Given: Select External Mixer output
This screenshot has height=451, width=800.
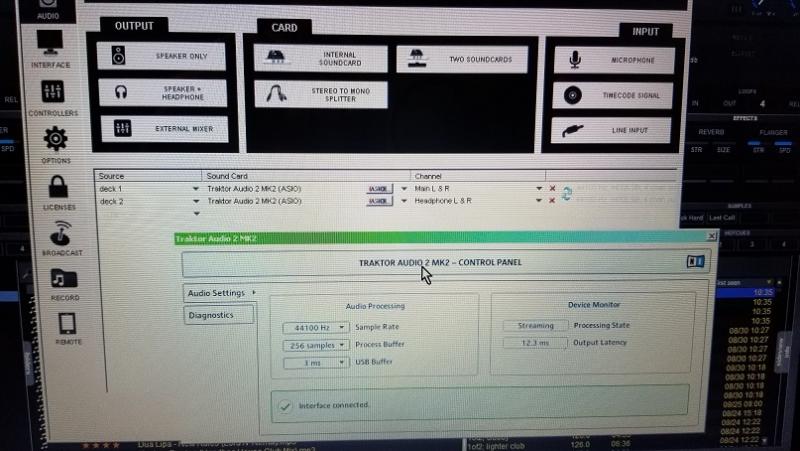Looking at the screenshot, I should [x=164, y=129].
